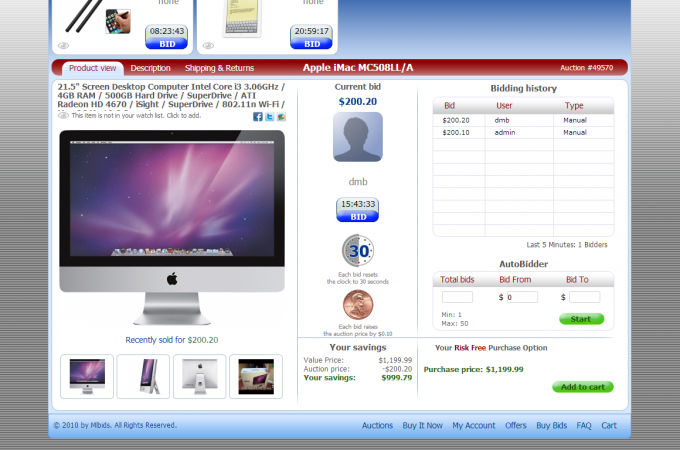Place bid on iMac with 15:43:33 timer

[x=358, y=216]
